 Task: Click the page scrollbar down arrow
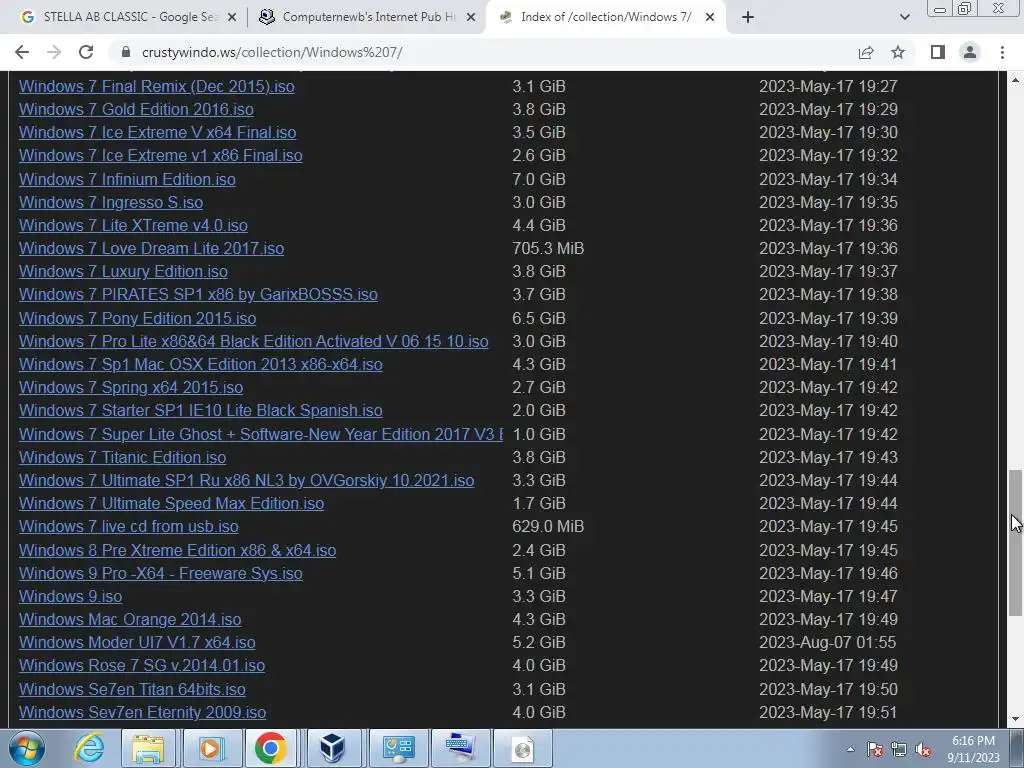pyautogui.click(x=1016, y=720)
